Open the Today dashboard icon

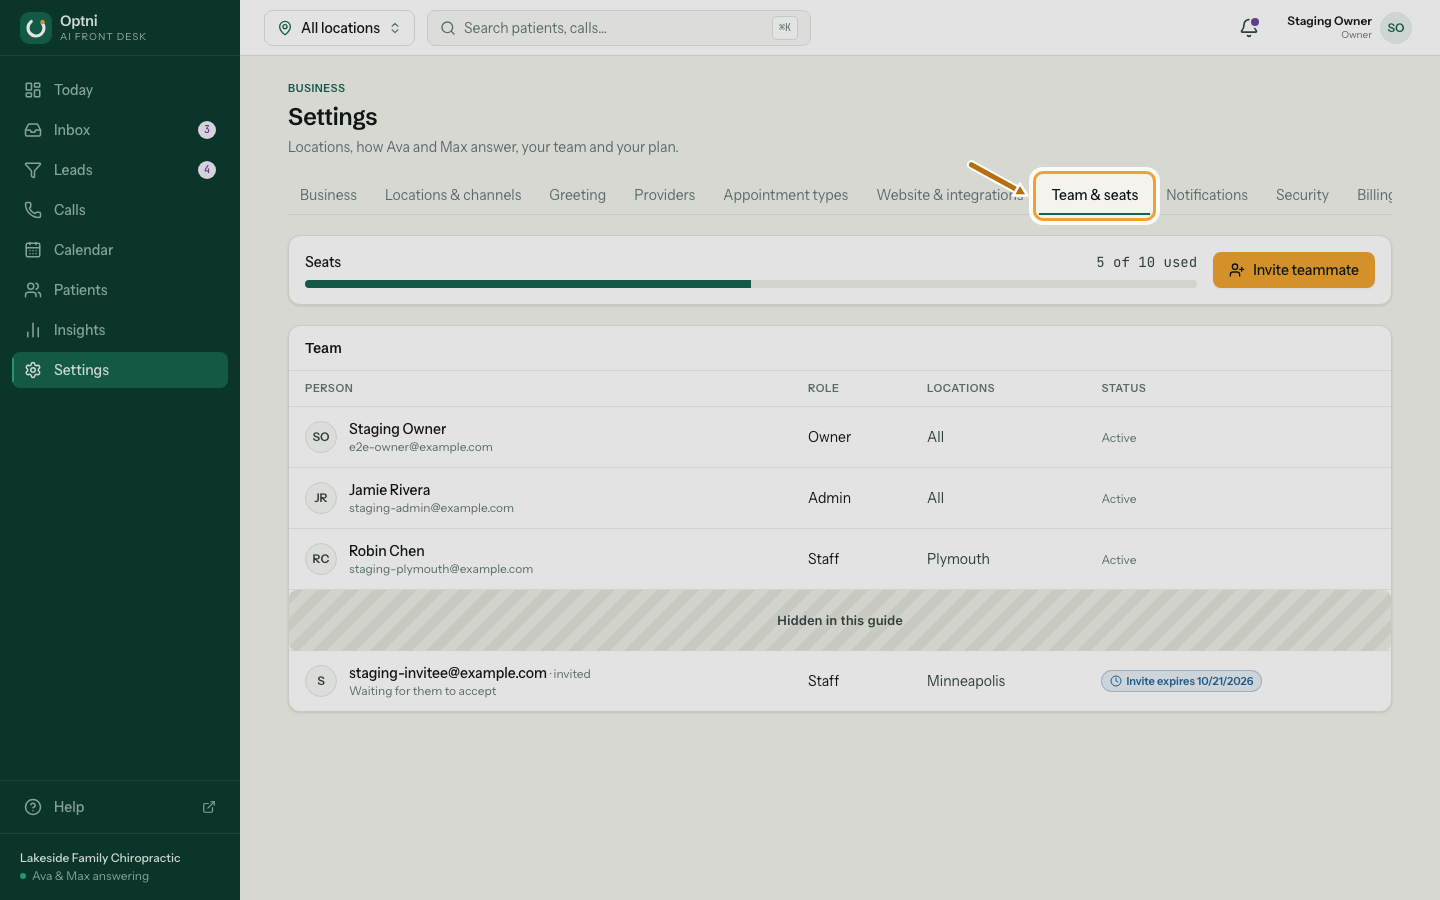point(33,90)
